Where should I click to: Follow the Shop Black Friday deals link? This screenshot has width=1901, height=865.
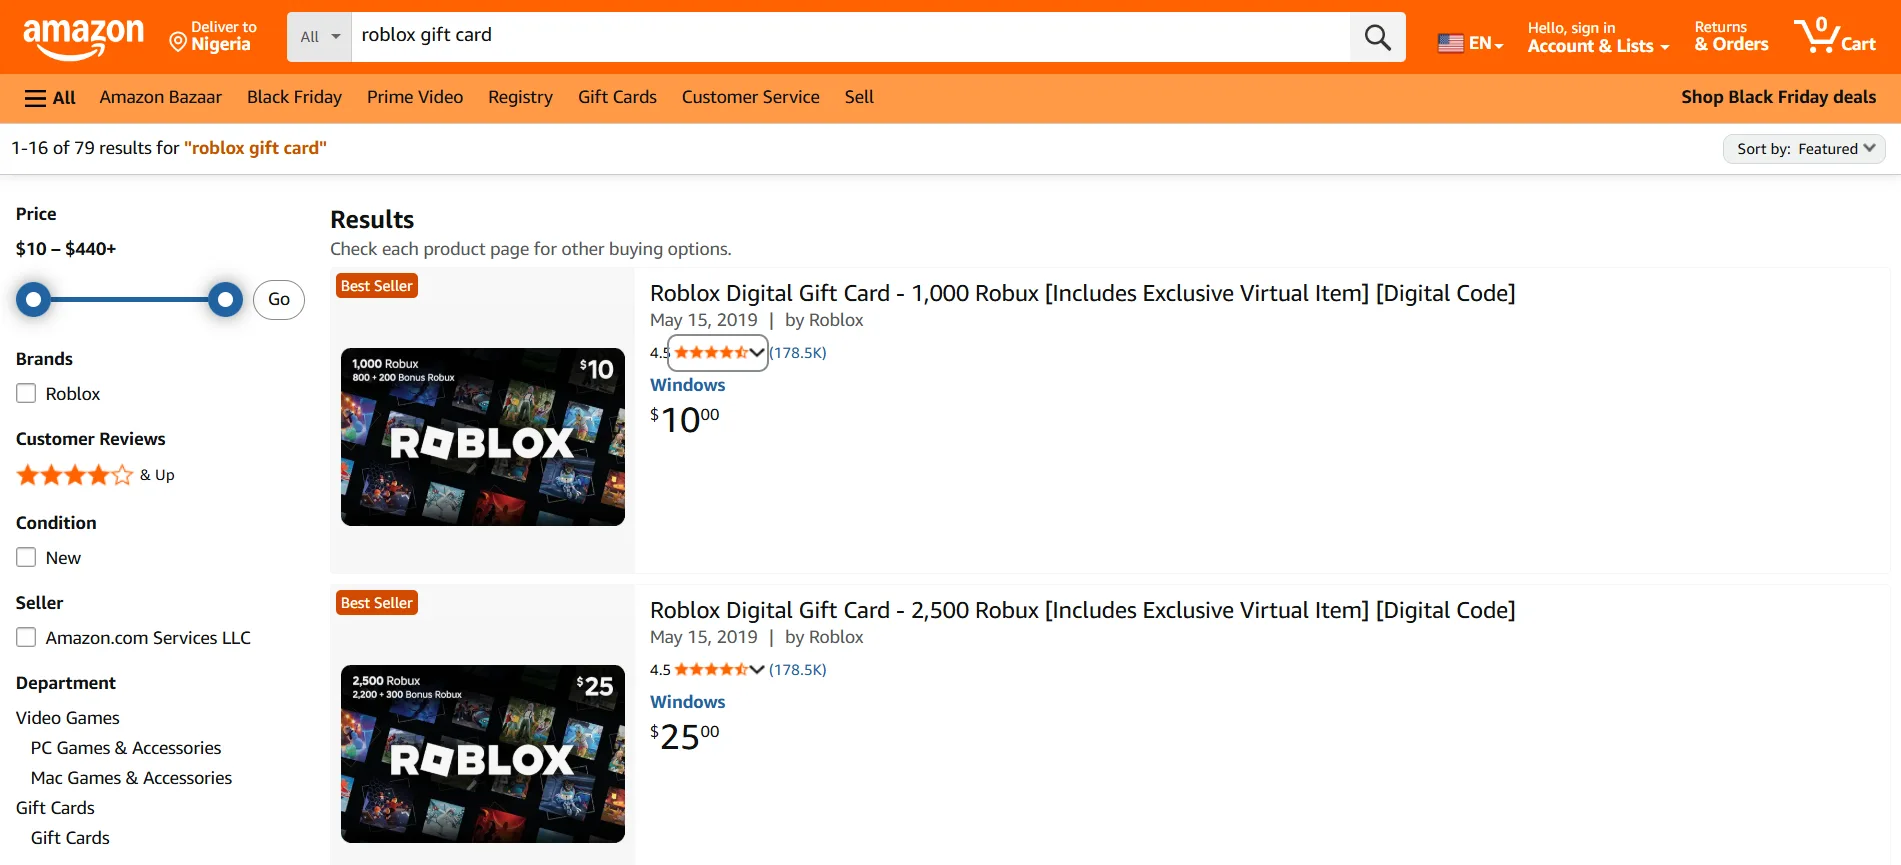(1778, 97)
